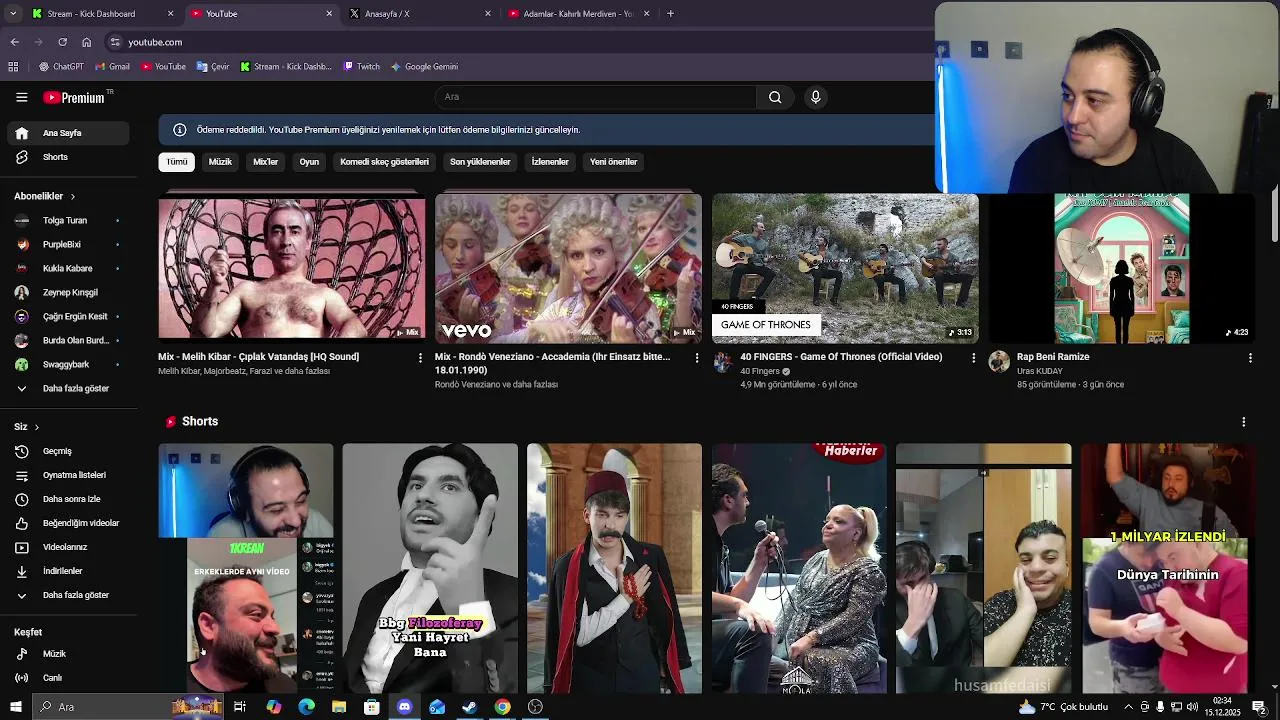Open İndirilenler downloads

pyautogui.click(x=66, y=571)
